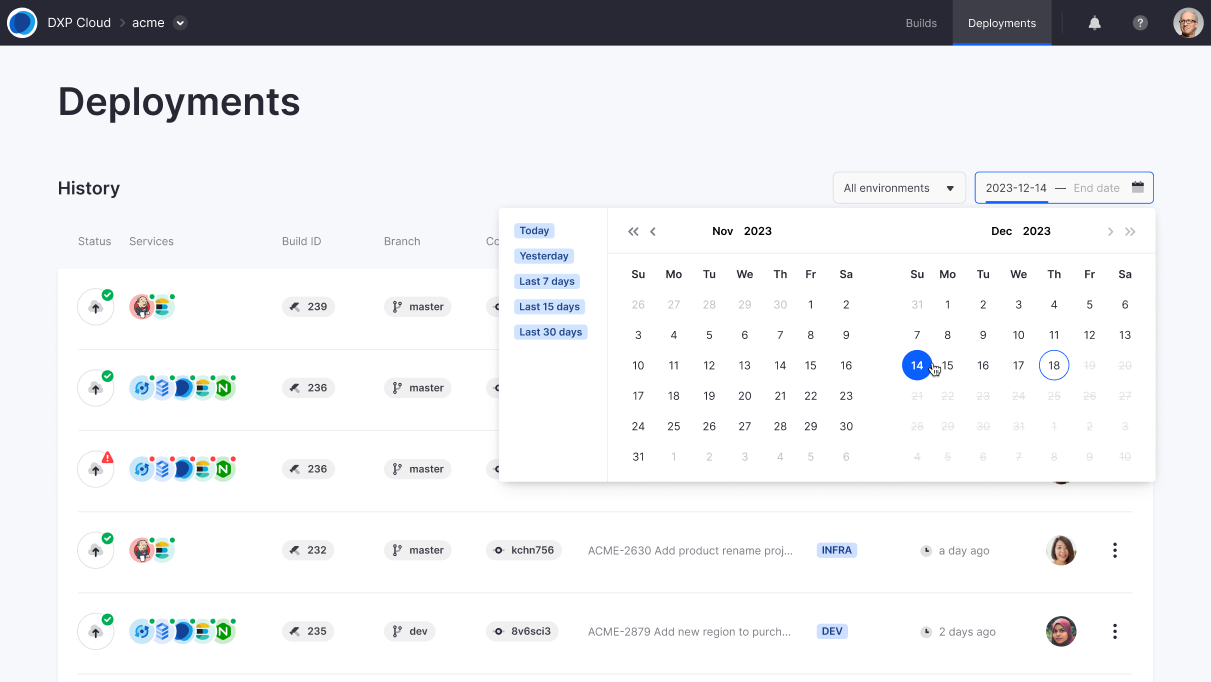
Task: Click the DEV environment badge
Action: coord(832,631)
